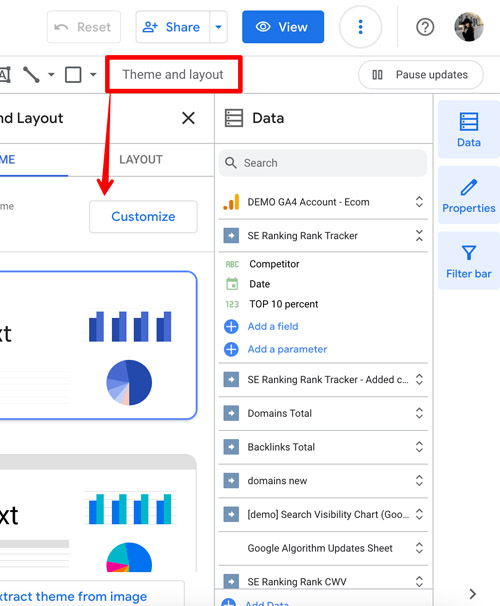Select the line drawing tool
The height and width of the screenshot is (606, 500).
coord(31,75)
